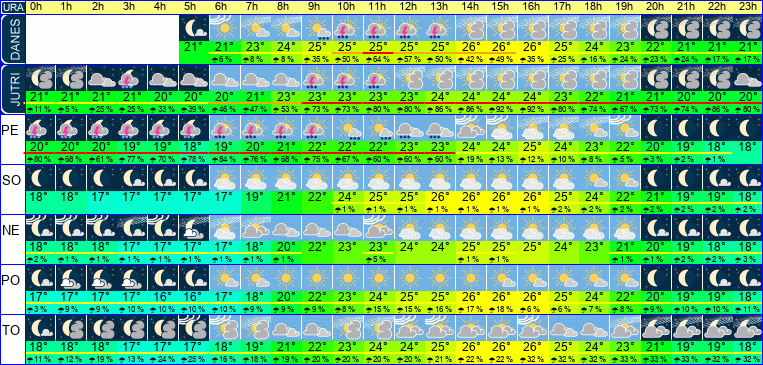Viewport: 763px width, 365px height.
Task: Click the 12h column header
Action: pos(409,7)
